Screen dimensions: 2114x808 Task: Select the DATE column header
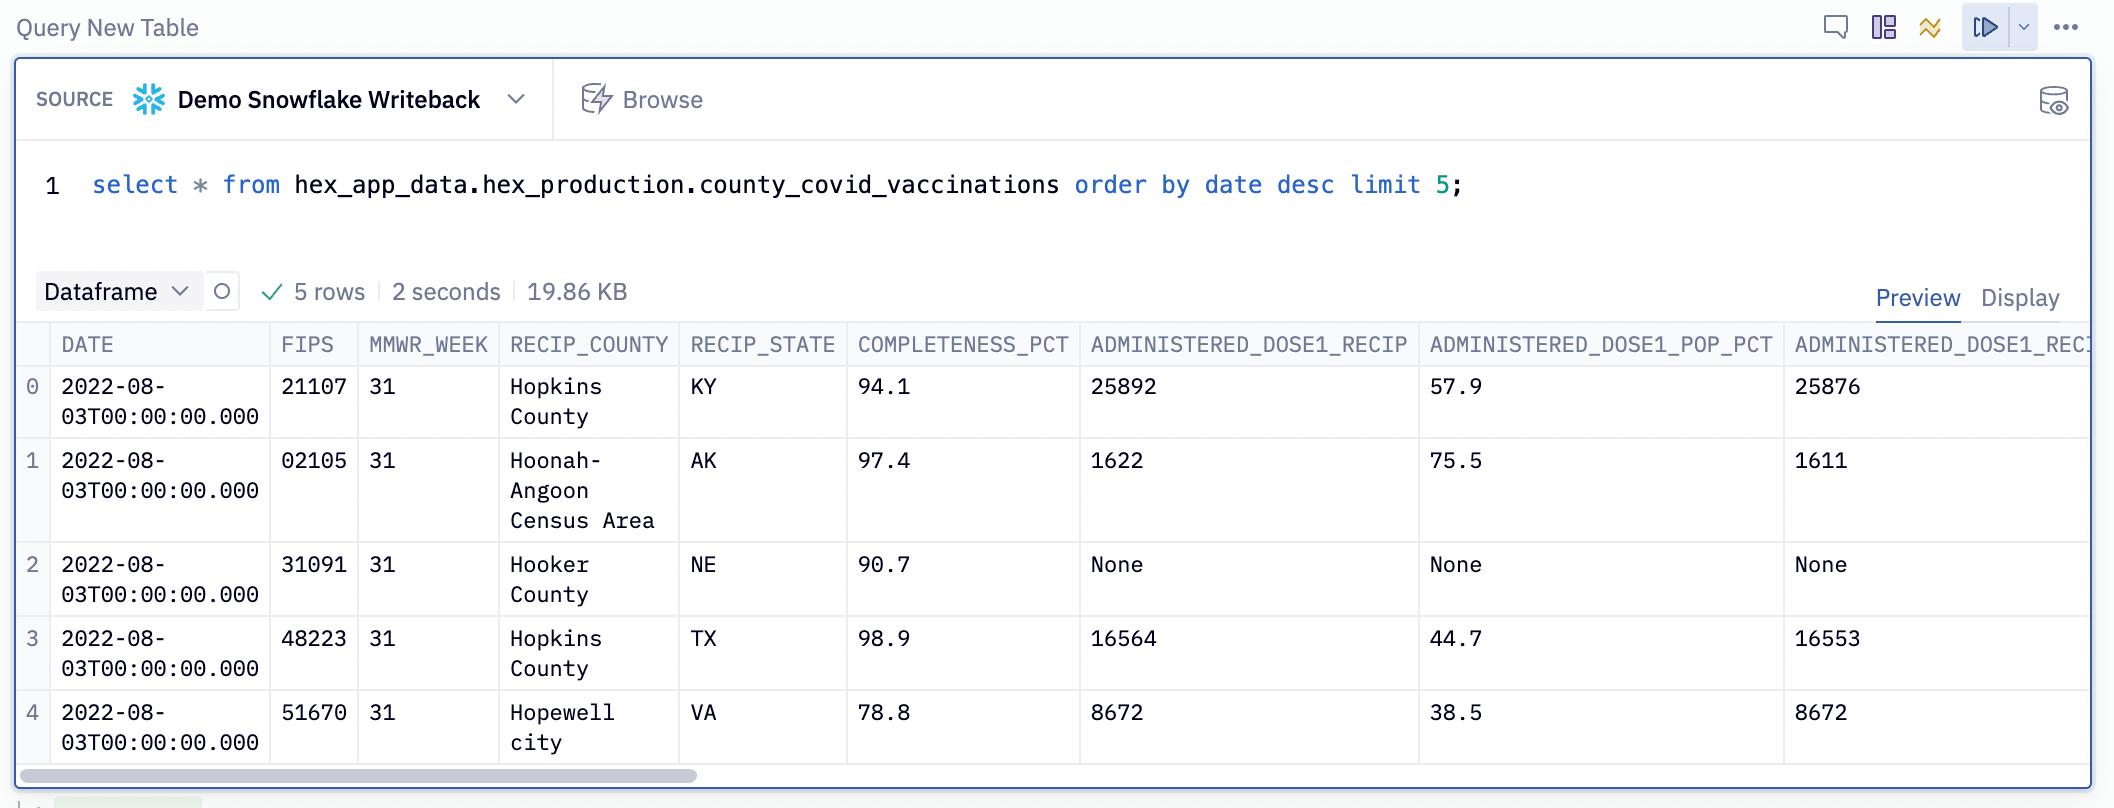159,345
